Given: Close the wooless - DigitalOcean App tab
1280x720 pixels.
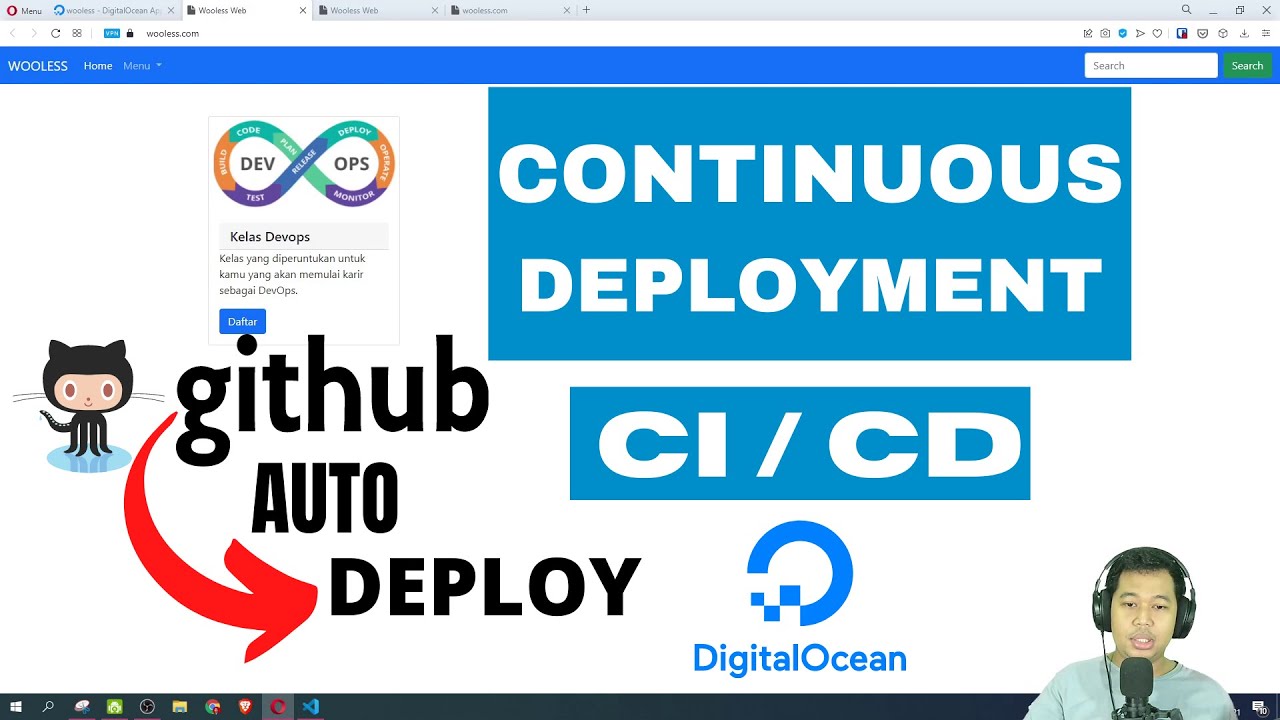Looking at the screenshot, I should click(x=170, y=10).
